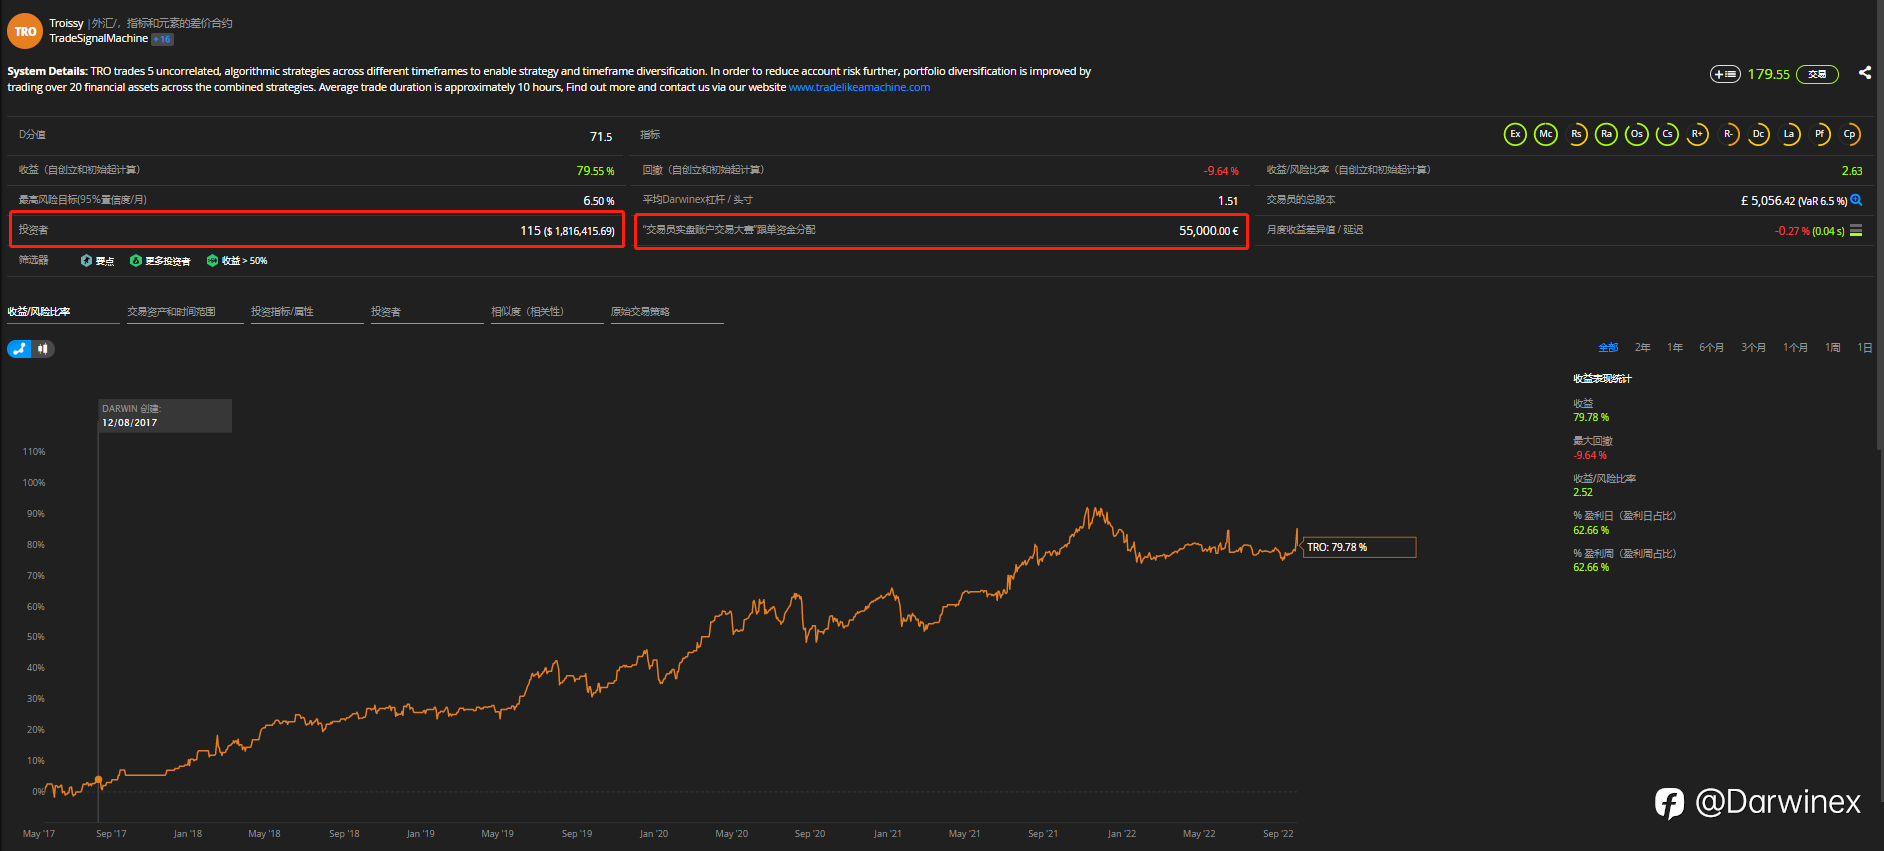Open the R+ attribute circle icon
This screenshot has width=1884, height=851.
pos(1697,134)
